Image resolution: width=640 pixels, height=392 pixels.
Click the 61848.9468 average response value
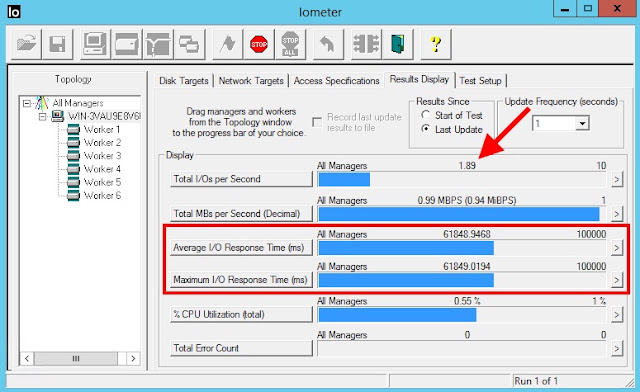click(467, 234)
